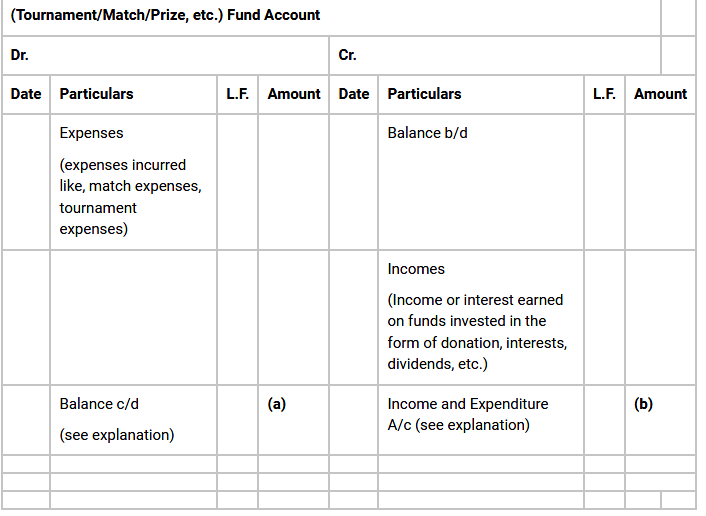Click the debit-side Date column header
This screenshot has width=706, height=516.
click(x=26, y=94)
